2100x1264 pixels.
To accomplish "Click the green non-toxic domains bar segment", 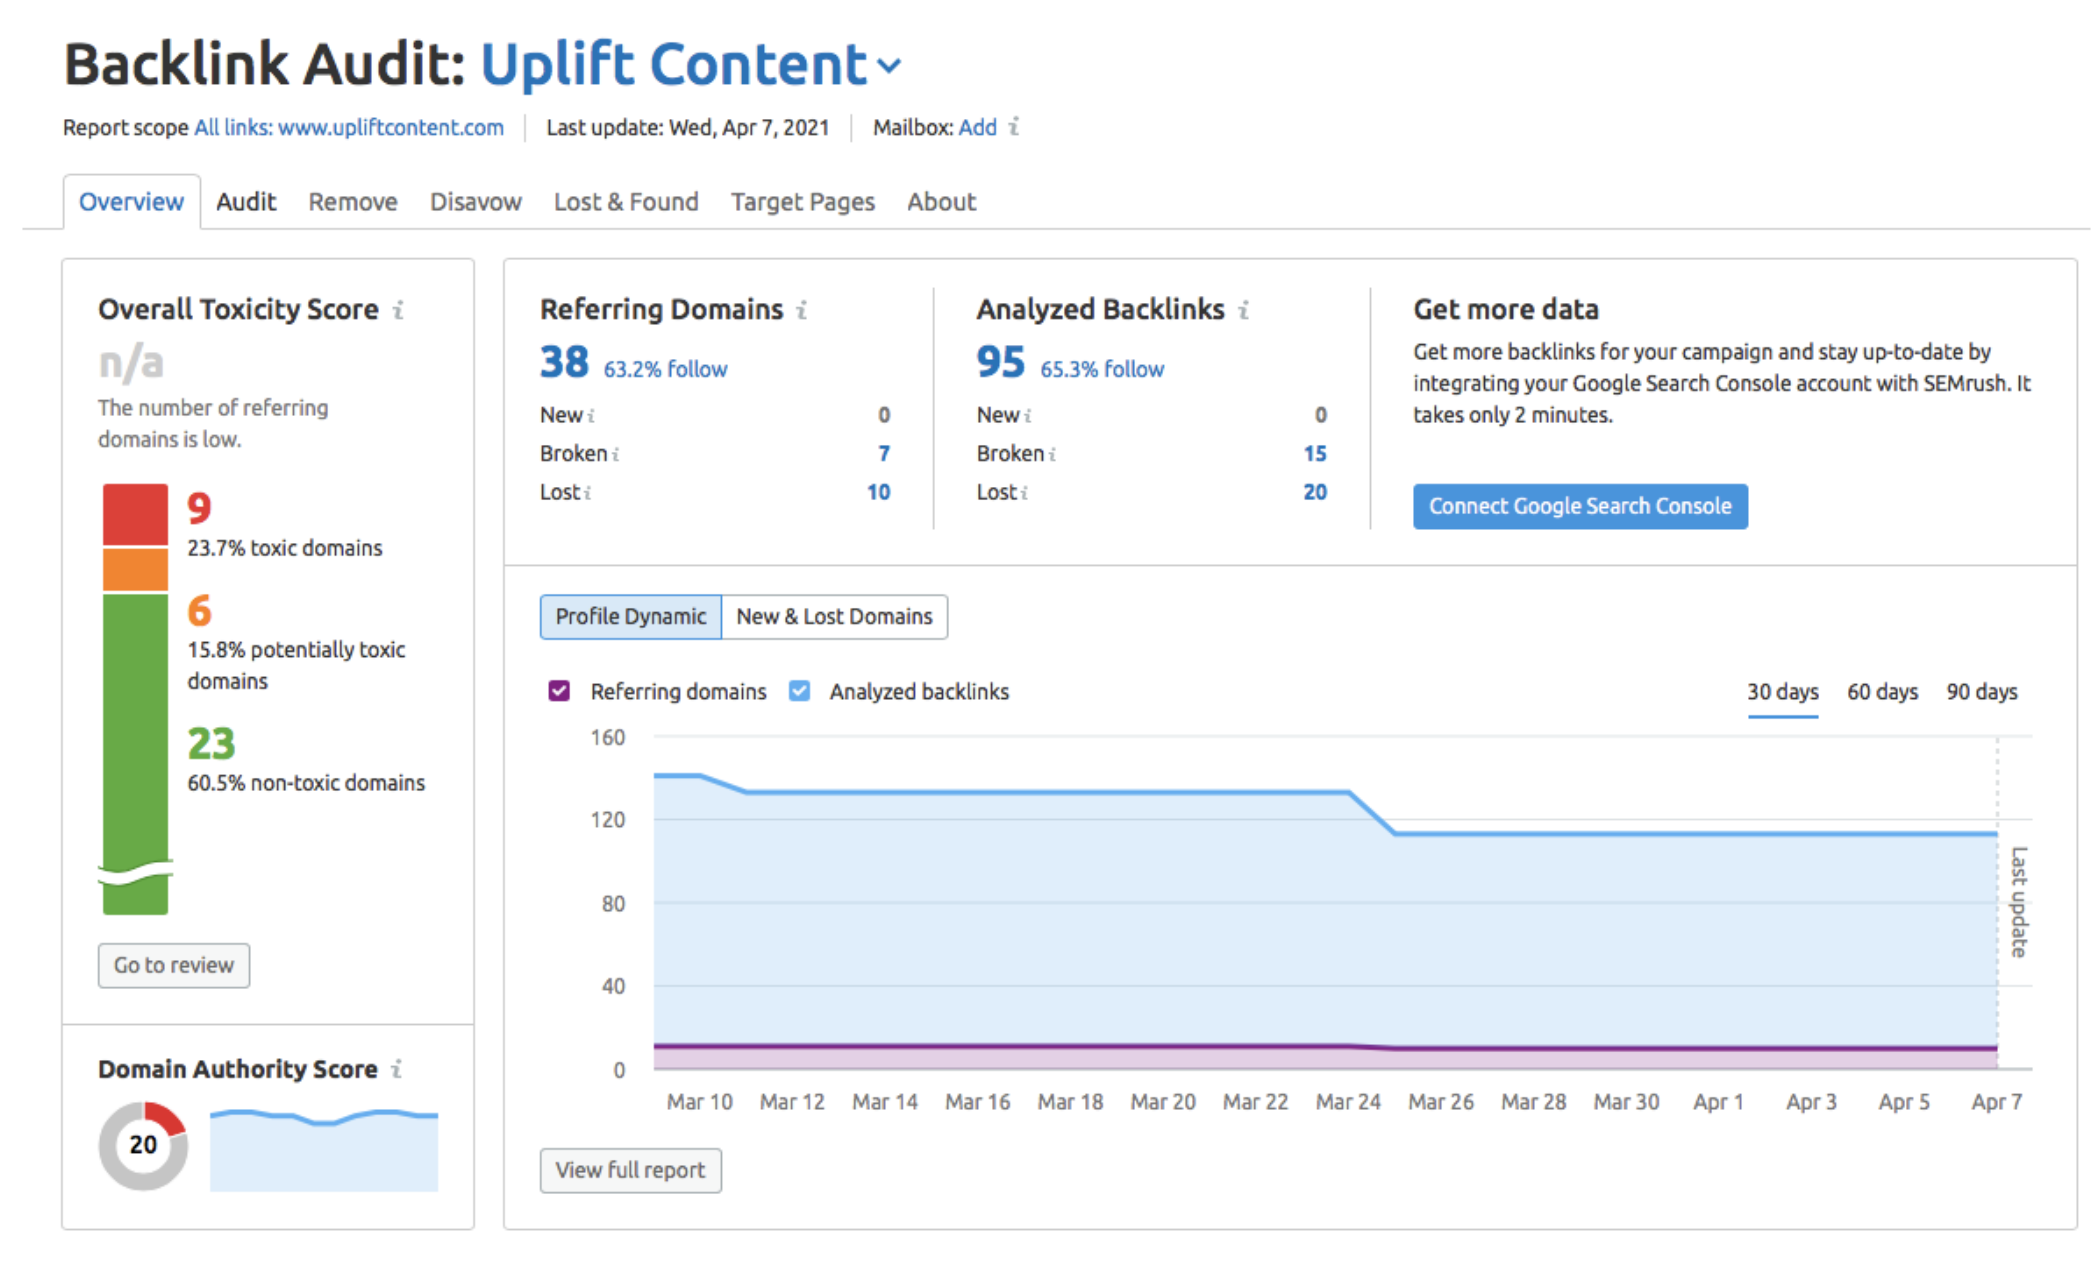I will [135, 754].
